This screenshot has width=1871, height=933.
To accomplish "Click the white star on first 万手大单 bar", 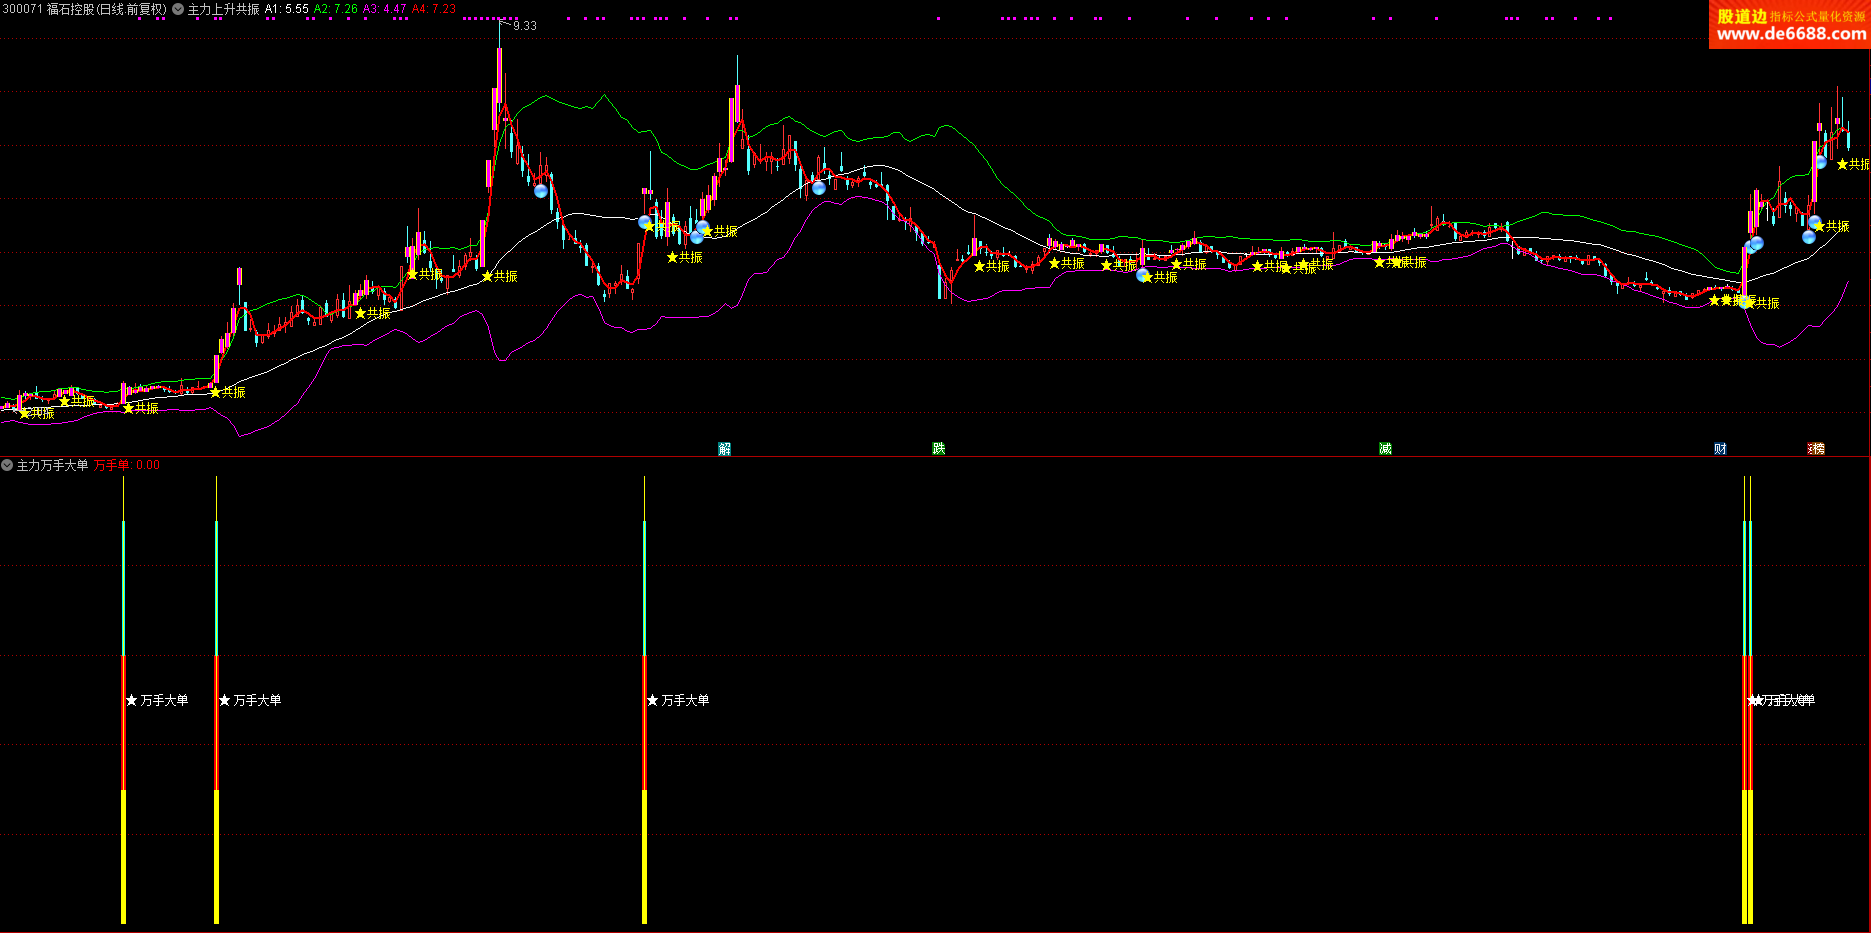I will pos(131,700).
